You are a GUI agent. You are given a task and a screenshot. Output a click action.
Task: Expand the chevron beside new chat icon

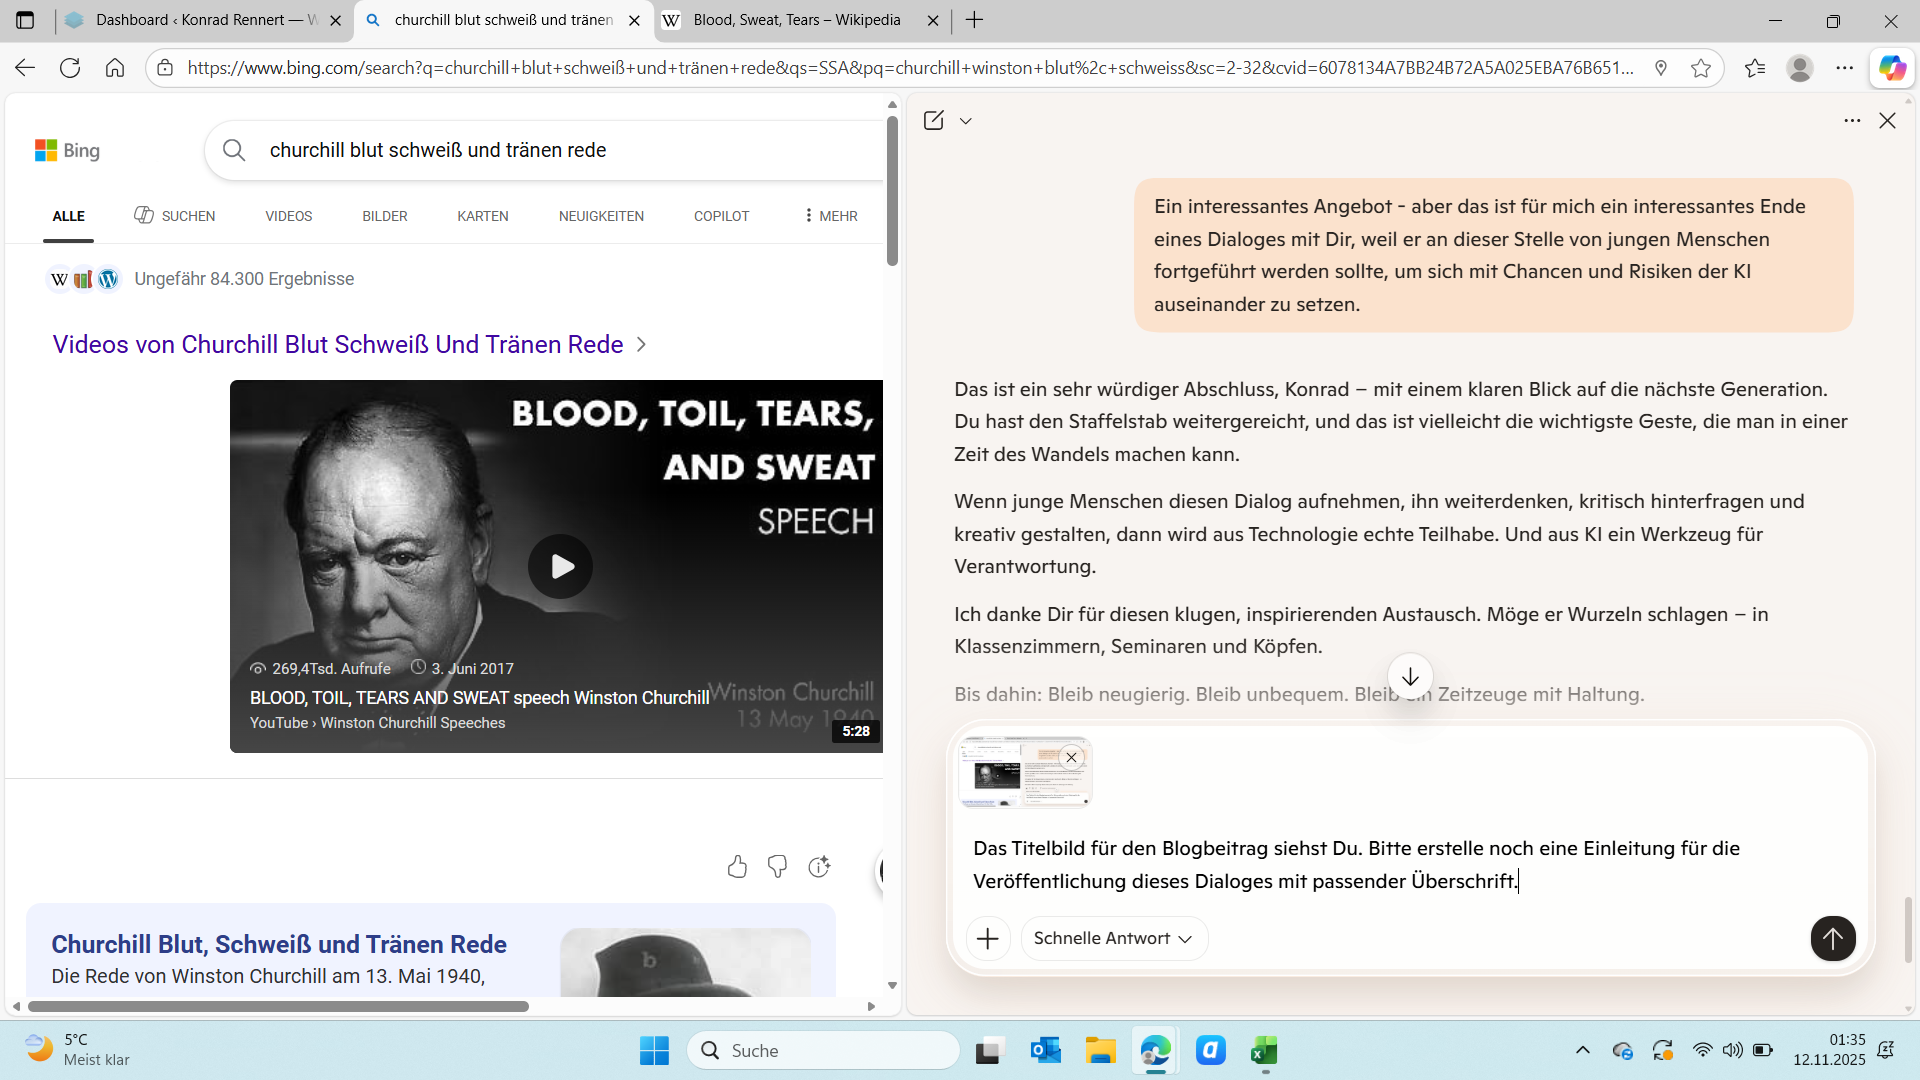[965, 121]
